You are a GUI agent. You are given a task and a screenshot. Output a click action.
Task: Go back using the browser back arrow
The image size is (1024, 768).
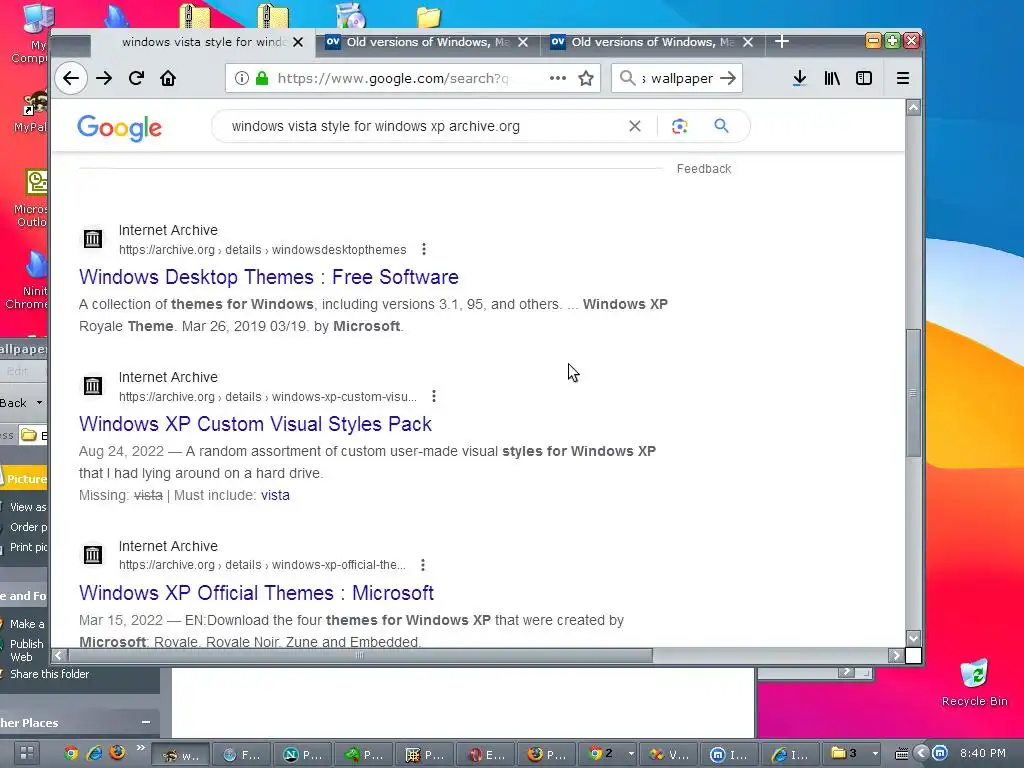pyautogui.click(x=71, y=78)
